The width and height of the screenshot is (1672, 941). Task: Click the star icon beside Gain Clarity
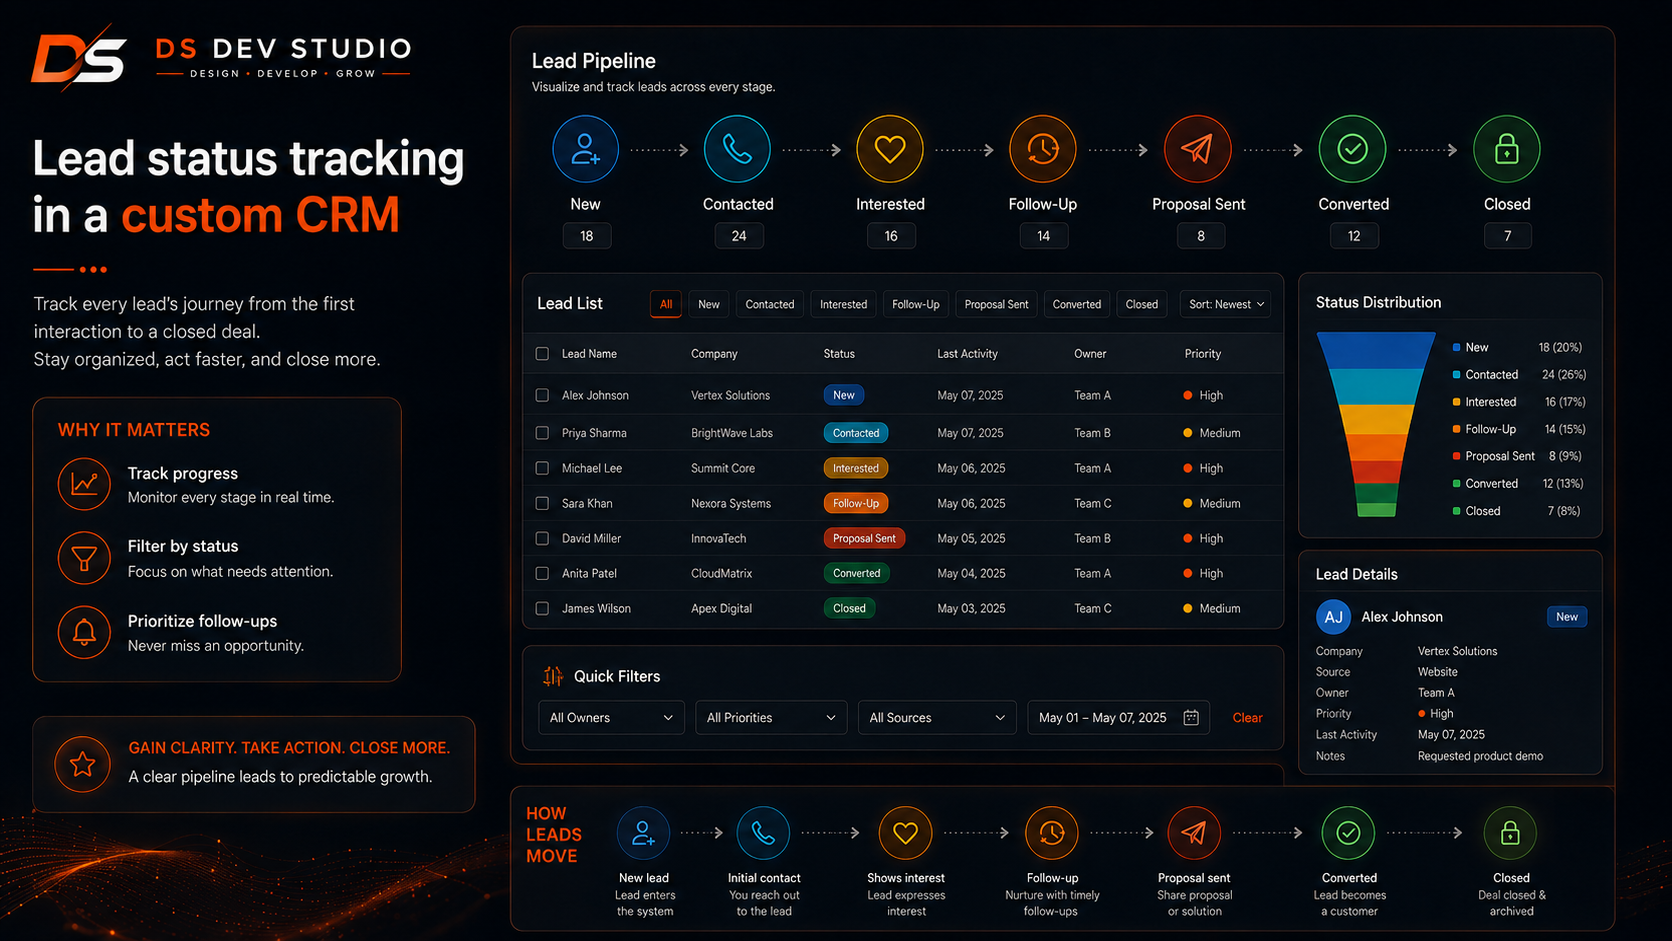click(x=83, y=765)
